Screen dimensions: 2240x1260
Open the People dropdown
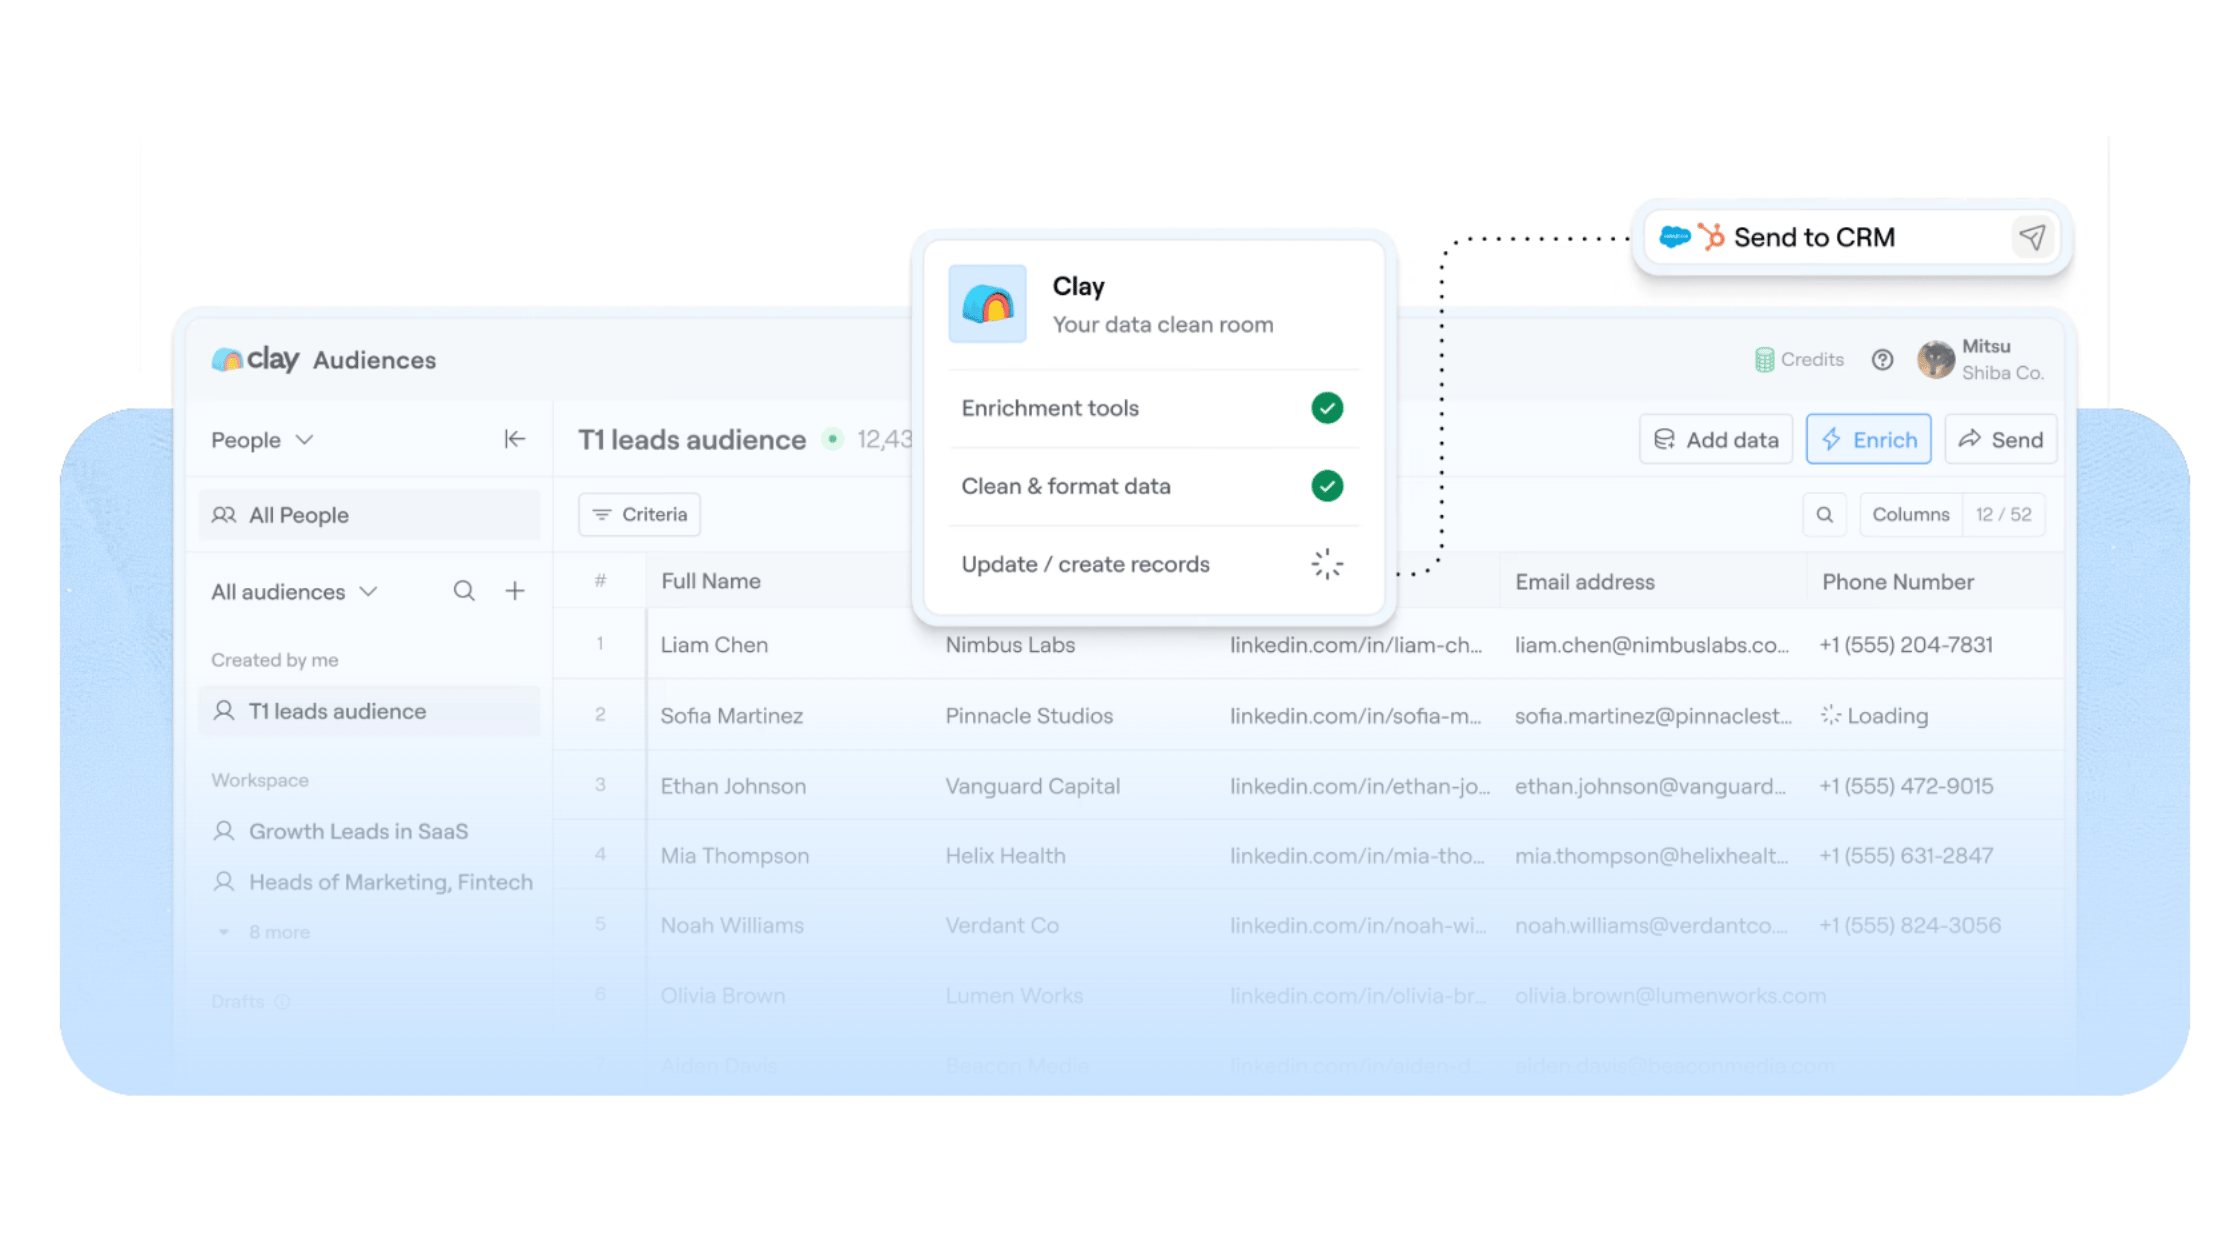coord(262,440)
